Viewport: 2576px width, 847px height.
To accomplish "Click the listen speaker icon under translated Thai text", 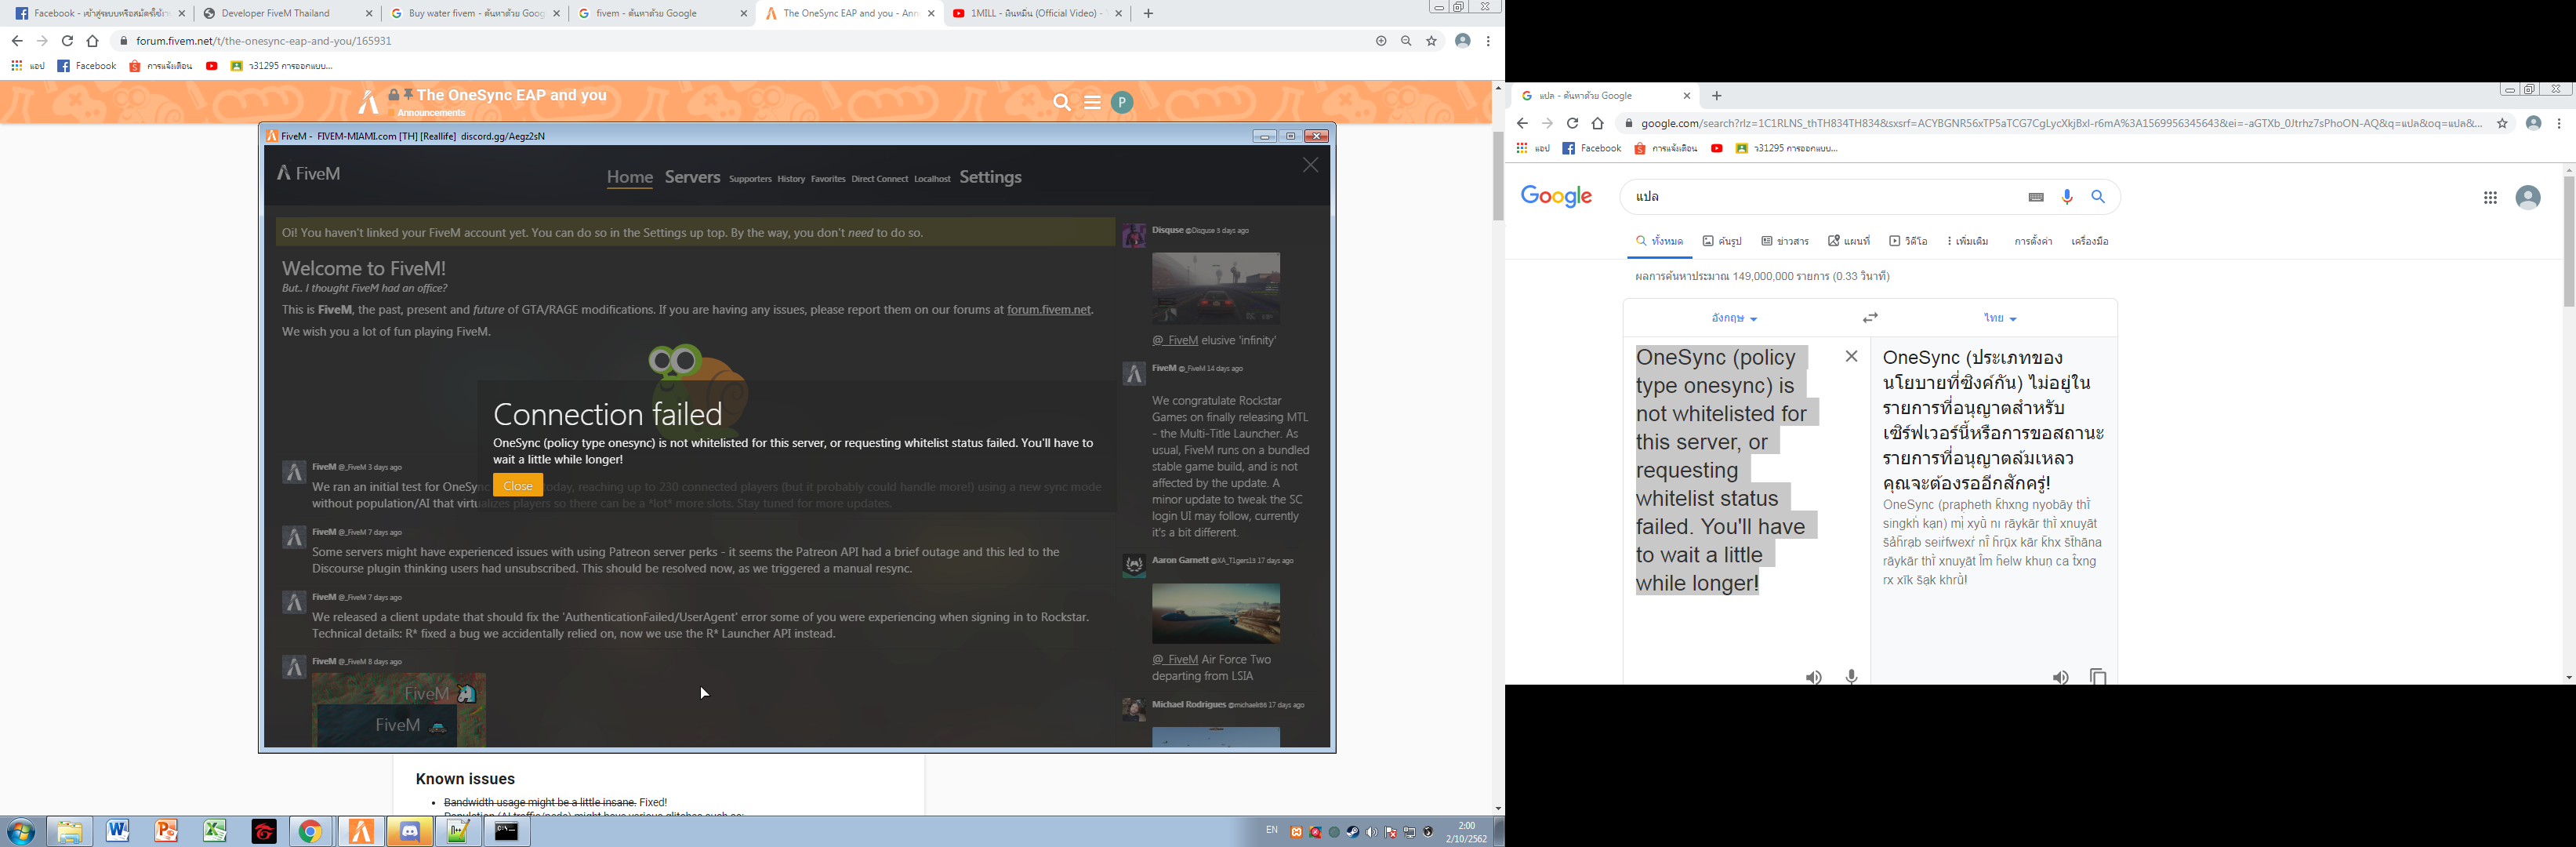I will (x=2060, y=677).
